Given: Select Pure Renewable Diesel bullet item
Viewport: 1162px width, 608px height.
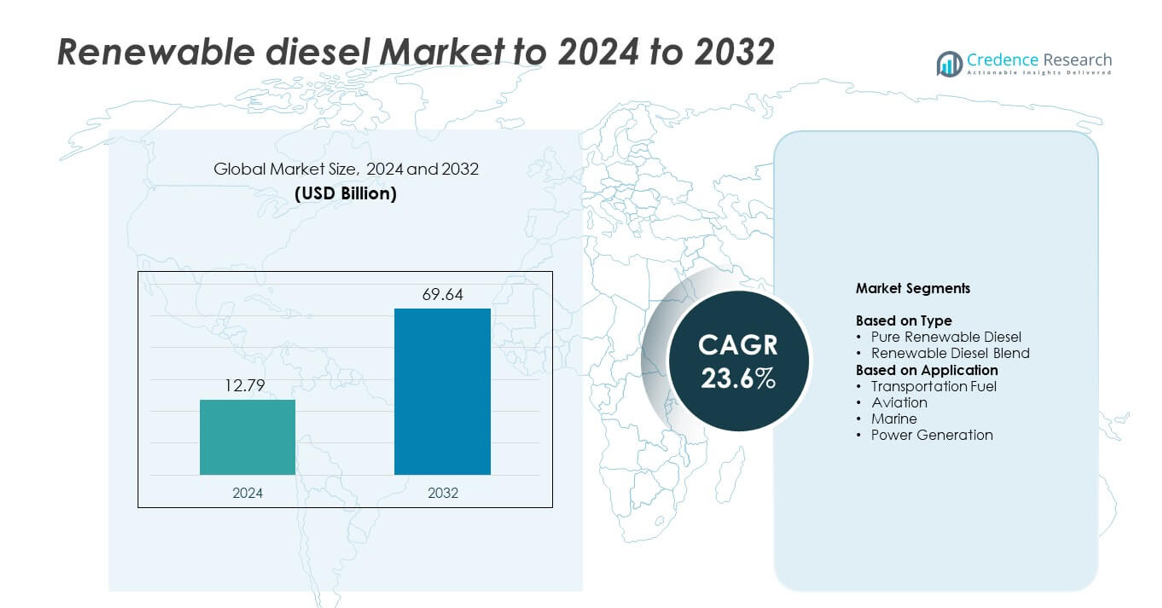Looking at the screenshot, I should [945, 337].
